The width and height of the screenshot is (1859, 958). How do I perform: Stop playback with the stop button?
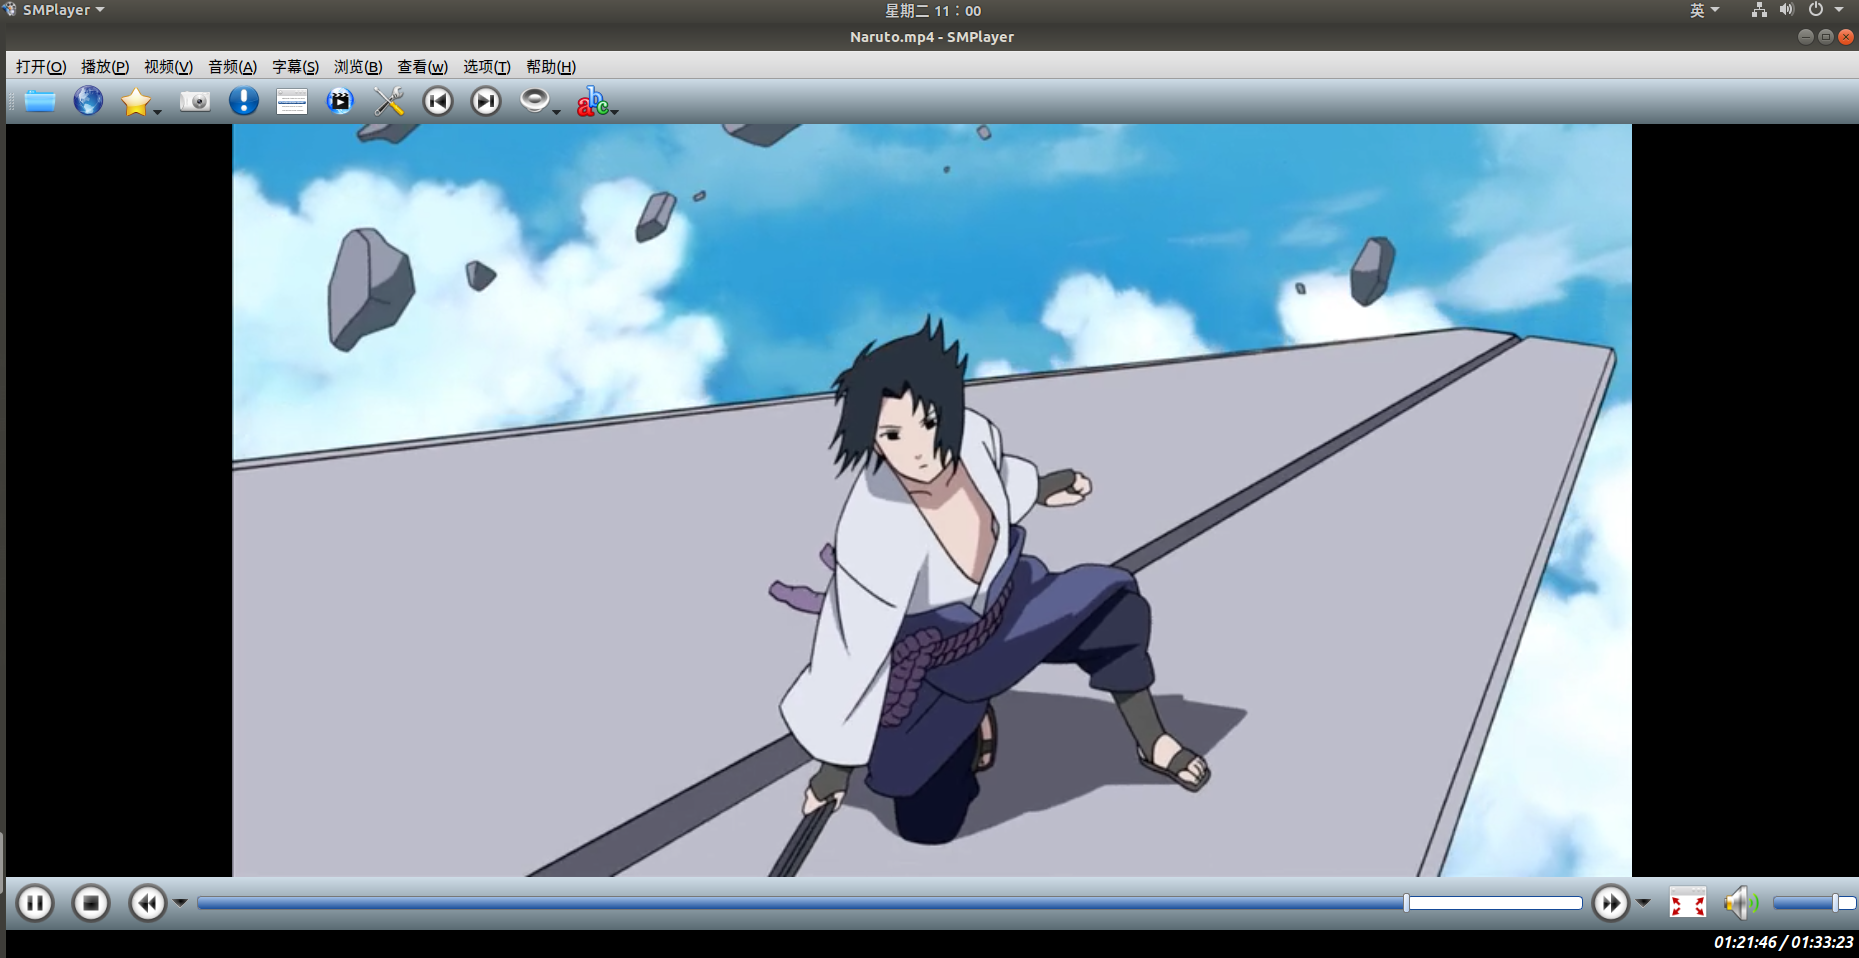point(90,903)
